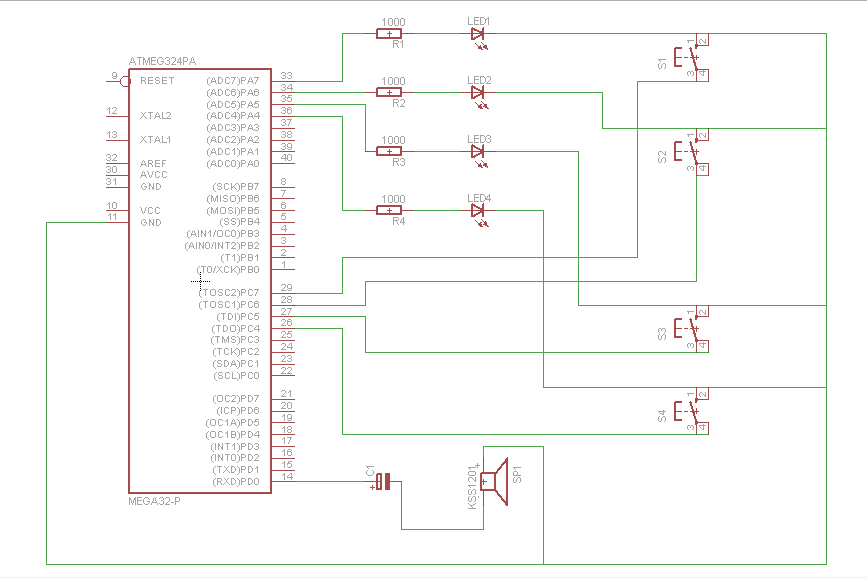Click the (INT0)PD2 pin label
The image size is (867, 578).
(234, 458)
